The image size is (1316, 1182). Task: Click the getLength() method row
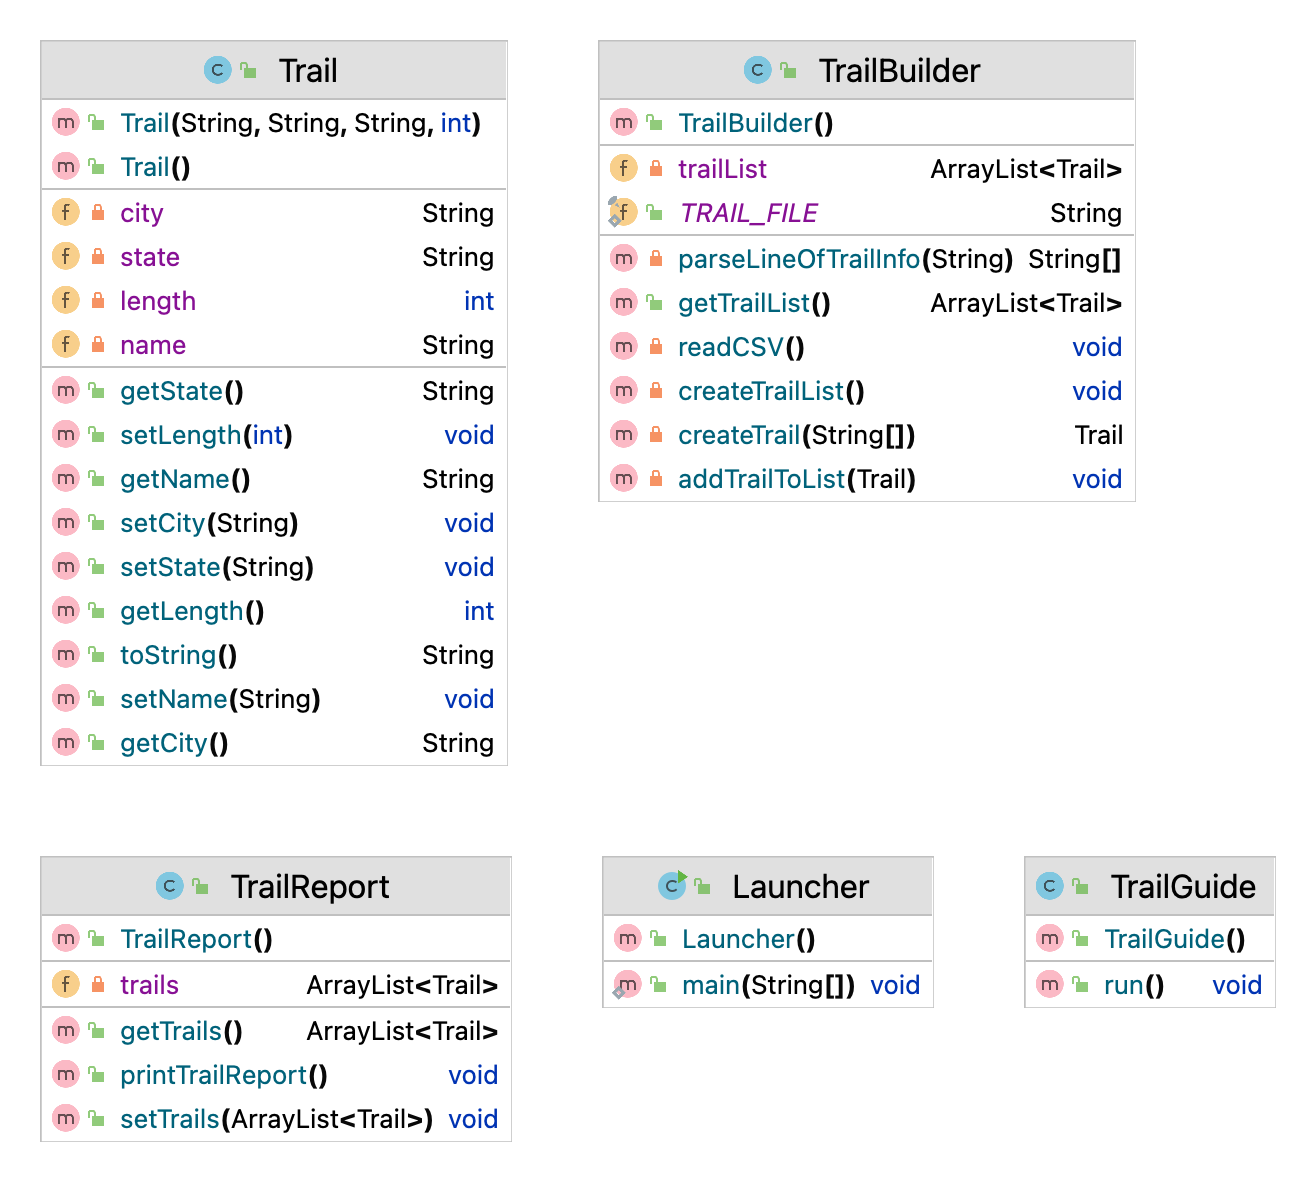274,610
